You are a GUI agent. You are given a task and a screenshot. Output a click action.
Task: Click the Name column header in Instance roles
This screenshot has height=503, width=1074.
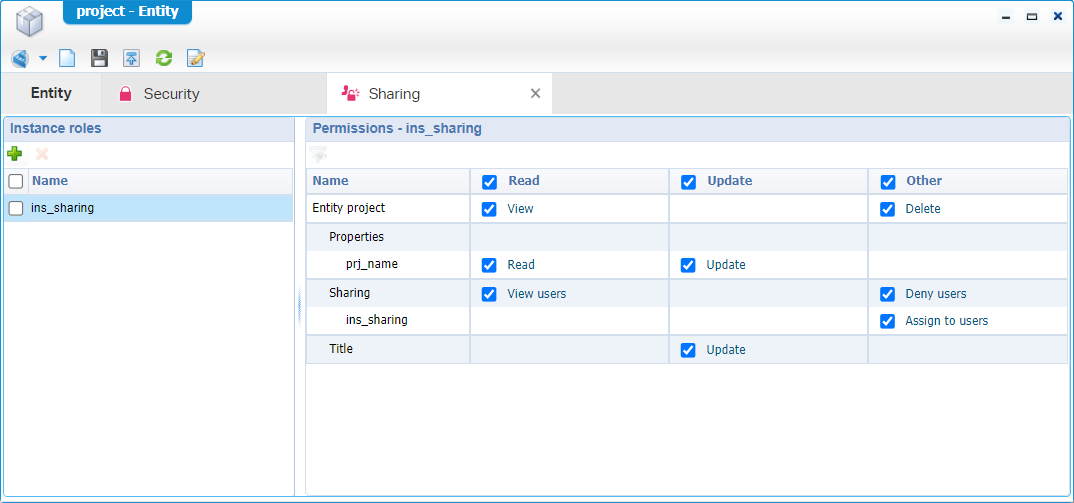click(50, 181)
